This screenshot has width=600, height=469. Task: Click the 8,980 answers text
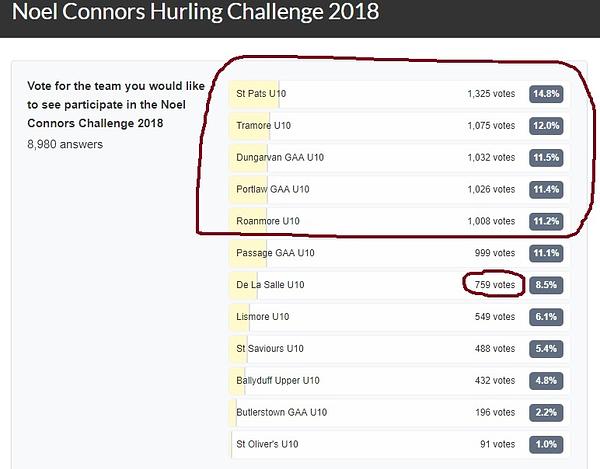[65, 144]
